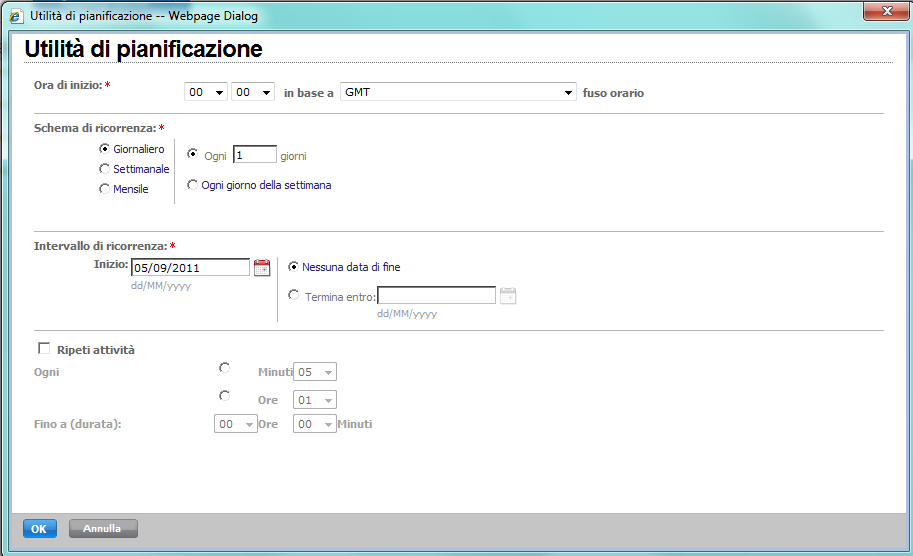The height and width of the screenshot is (556, 913).
Task: Select the Giornaliero recurrence option
Action: [x=104, y=148]
